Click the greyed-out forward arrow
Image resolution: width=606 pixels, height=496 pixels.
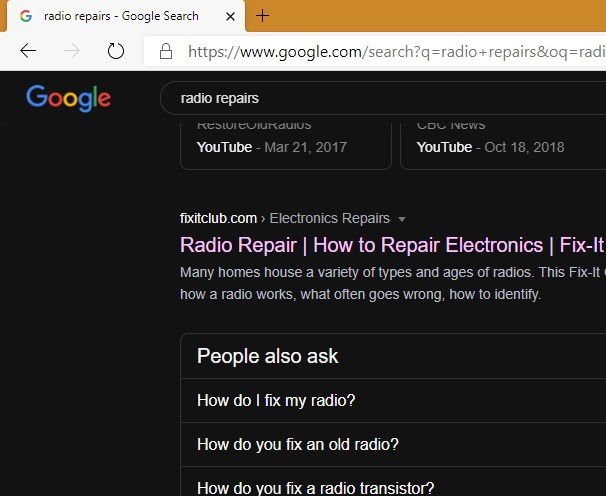pyautogui.click(x=72, y=51)
